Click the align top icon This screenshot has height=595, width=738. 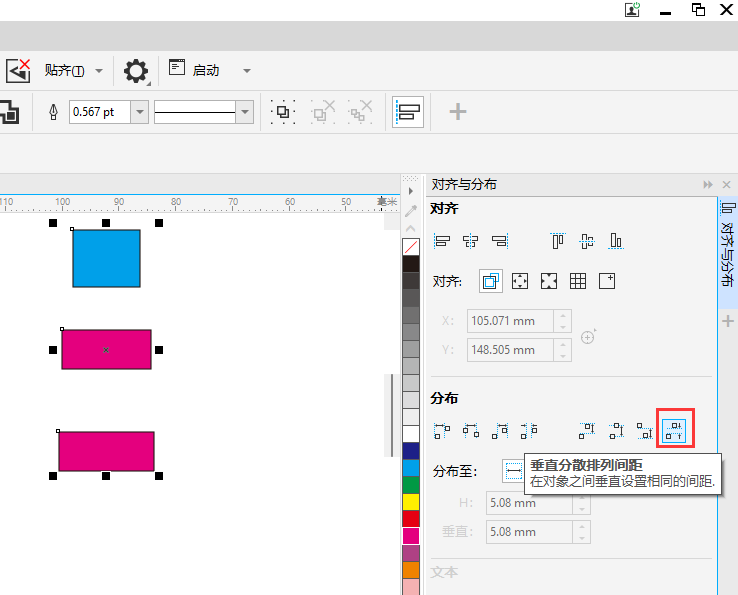tap(558, 241)
